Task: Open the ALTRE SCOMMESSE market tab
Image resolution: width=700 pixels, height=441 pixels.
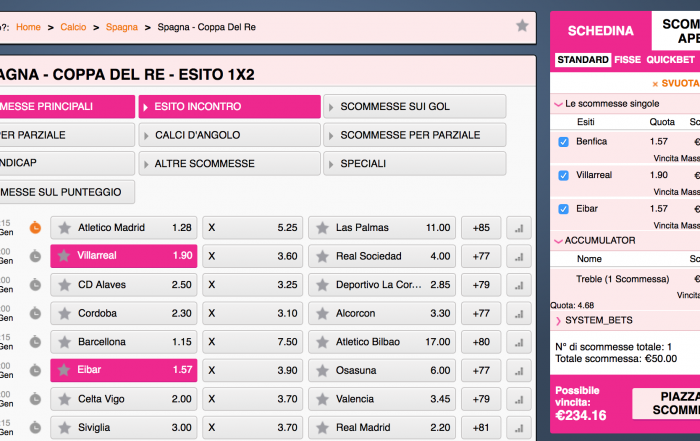Action: 229,163
